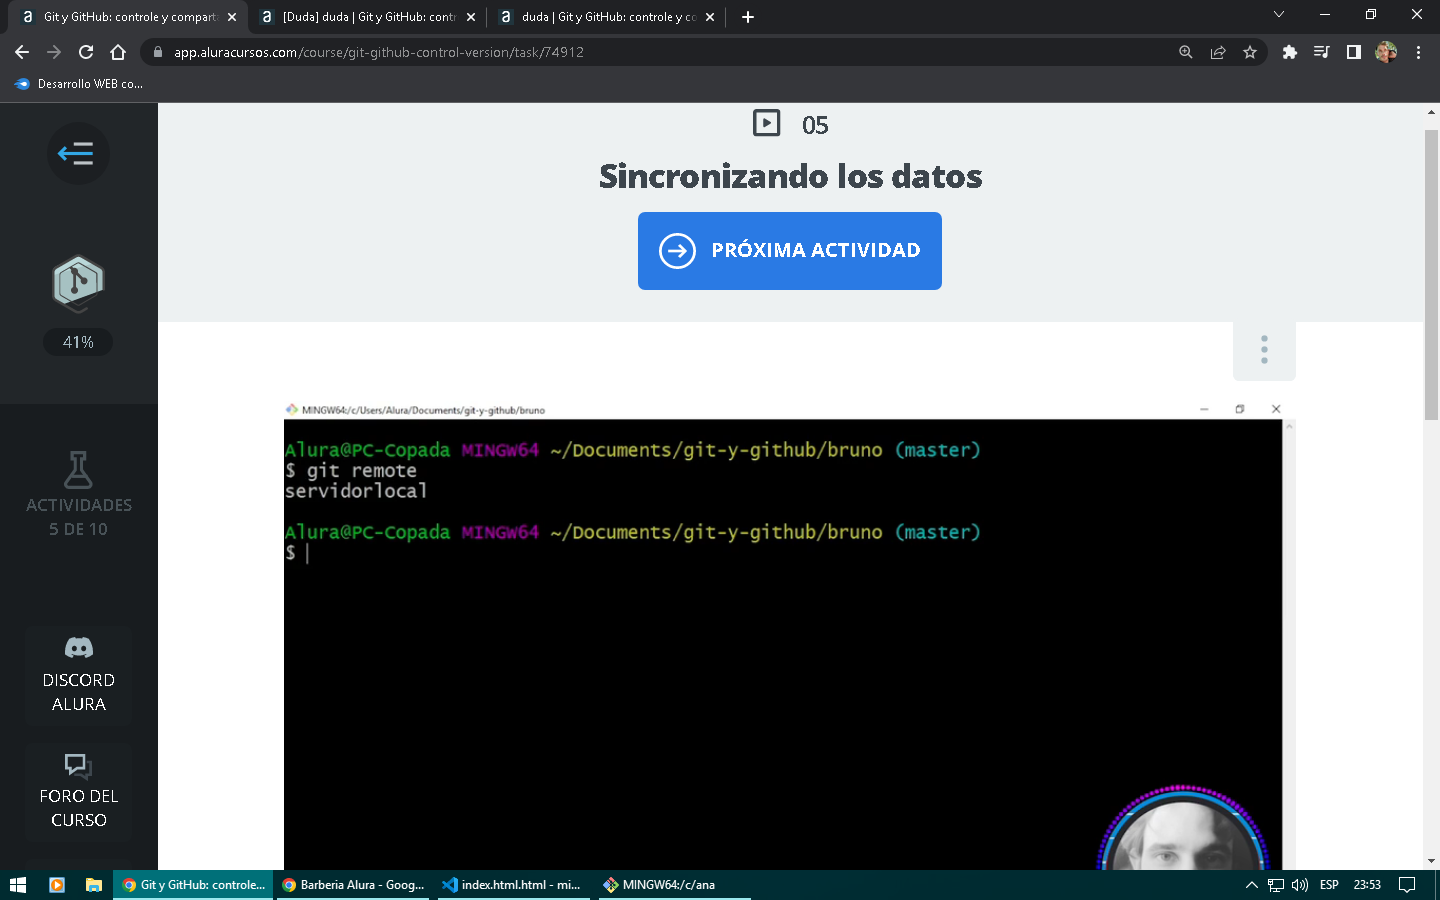The image size is (1440, 900).
Task: Open clock showing 23:53
Action: (1367, 885)
